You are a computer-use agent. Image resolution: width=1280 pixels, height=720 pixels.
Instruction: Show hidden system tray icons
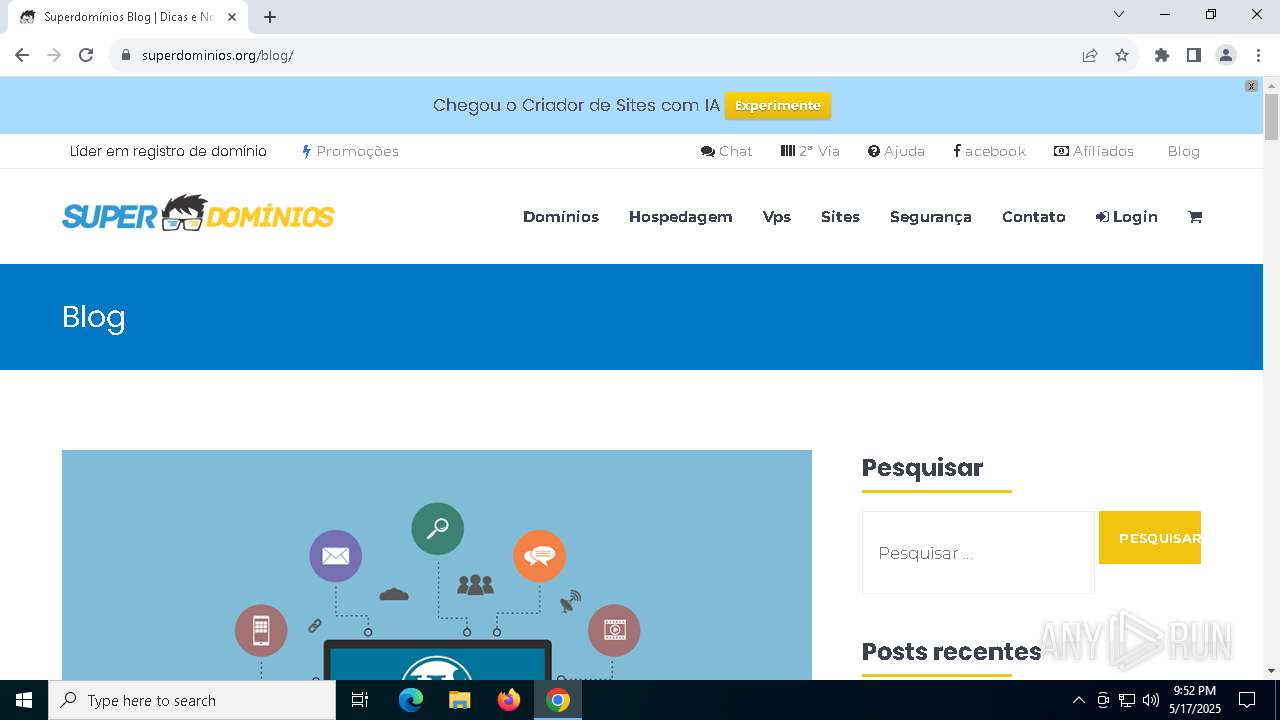pyautogui.click(x=1078, y=700)
